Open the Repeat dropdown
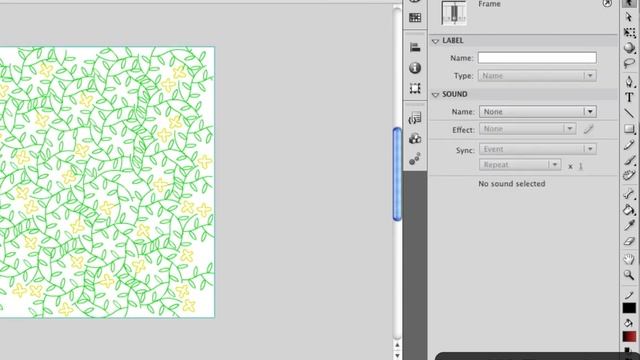 pyautogui.click(x=520, y=165)
